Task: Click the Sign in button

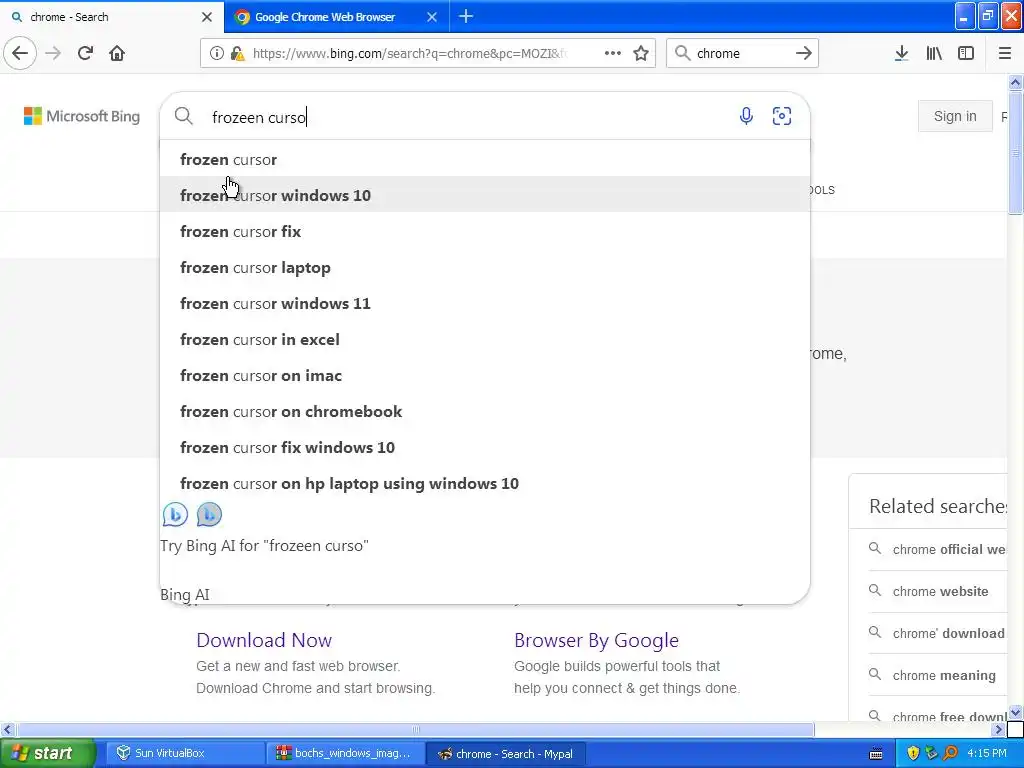Action: click(x=955, y=116)
